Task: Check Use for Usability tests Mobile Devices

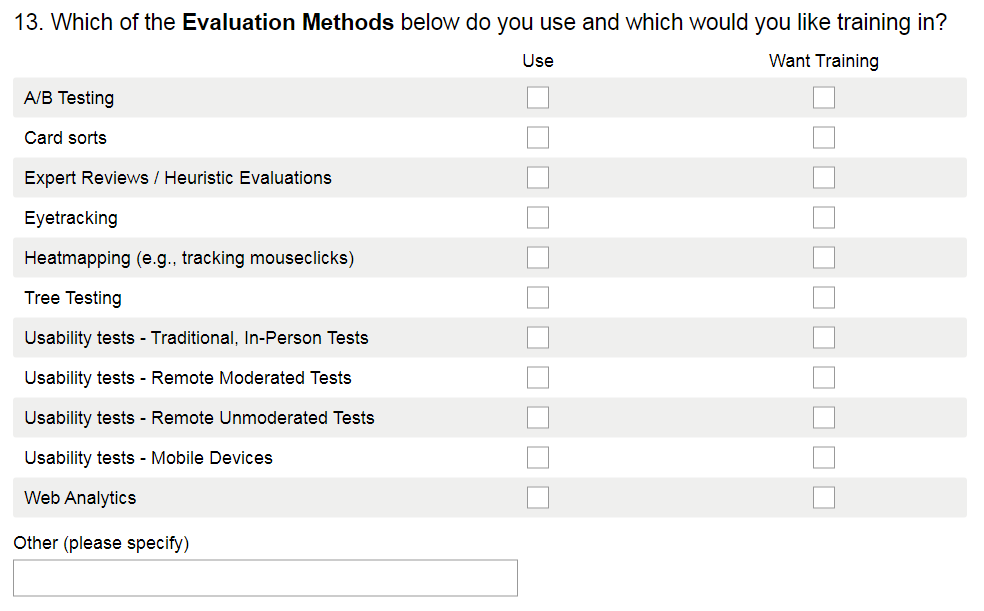Action: 538,458
